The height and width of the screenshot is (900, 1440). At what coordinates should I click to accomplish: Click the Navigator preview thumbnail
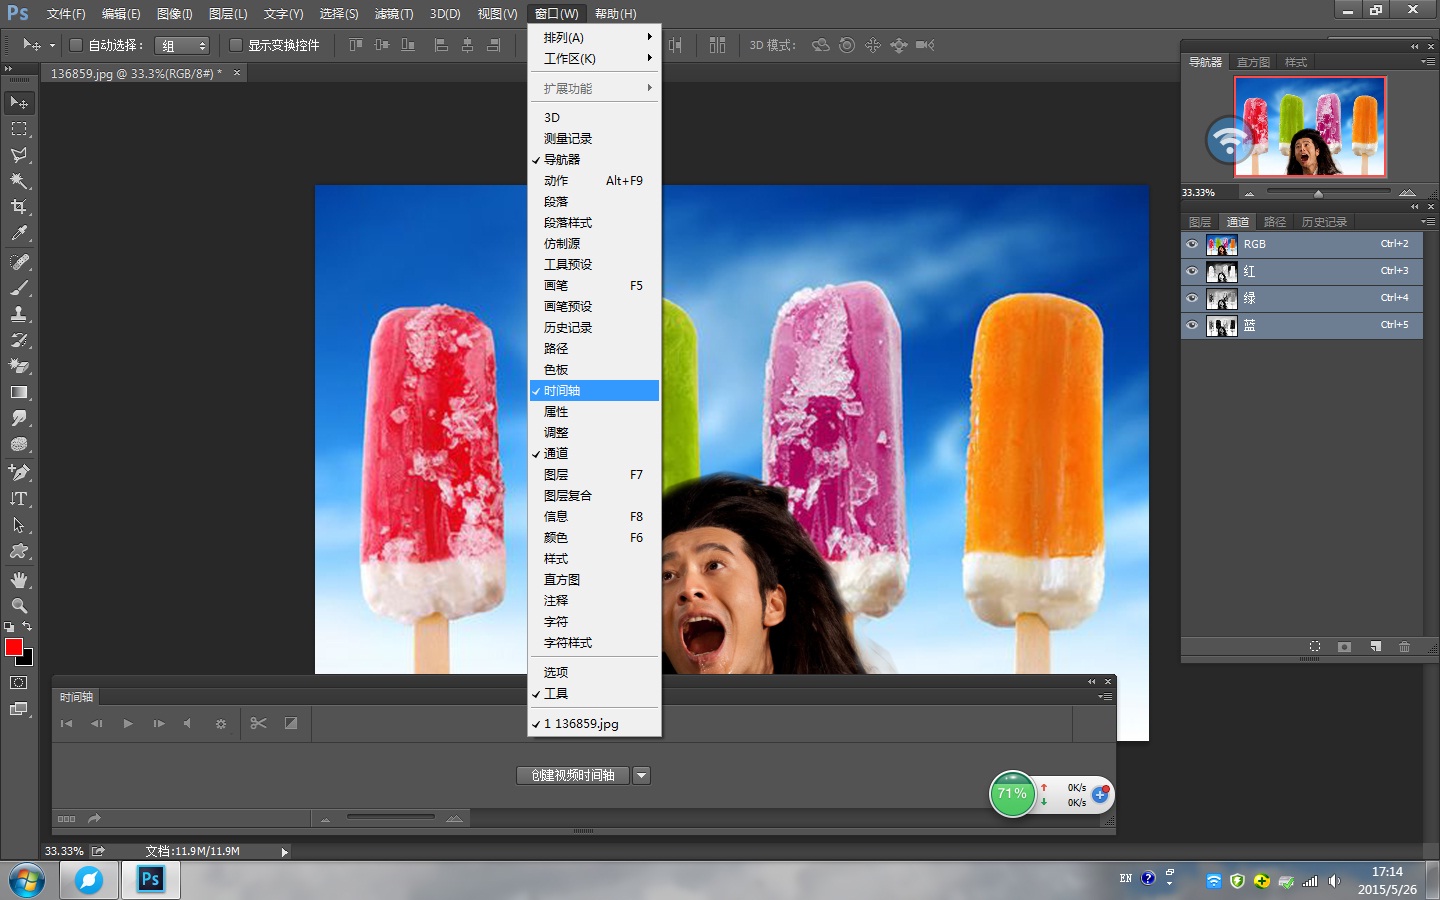pyautogui.click(x=1310, y=127)
